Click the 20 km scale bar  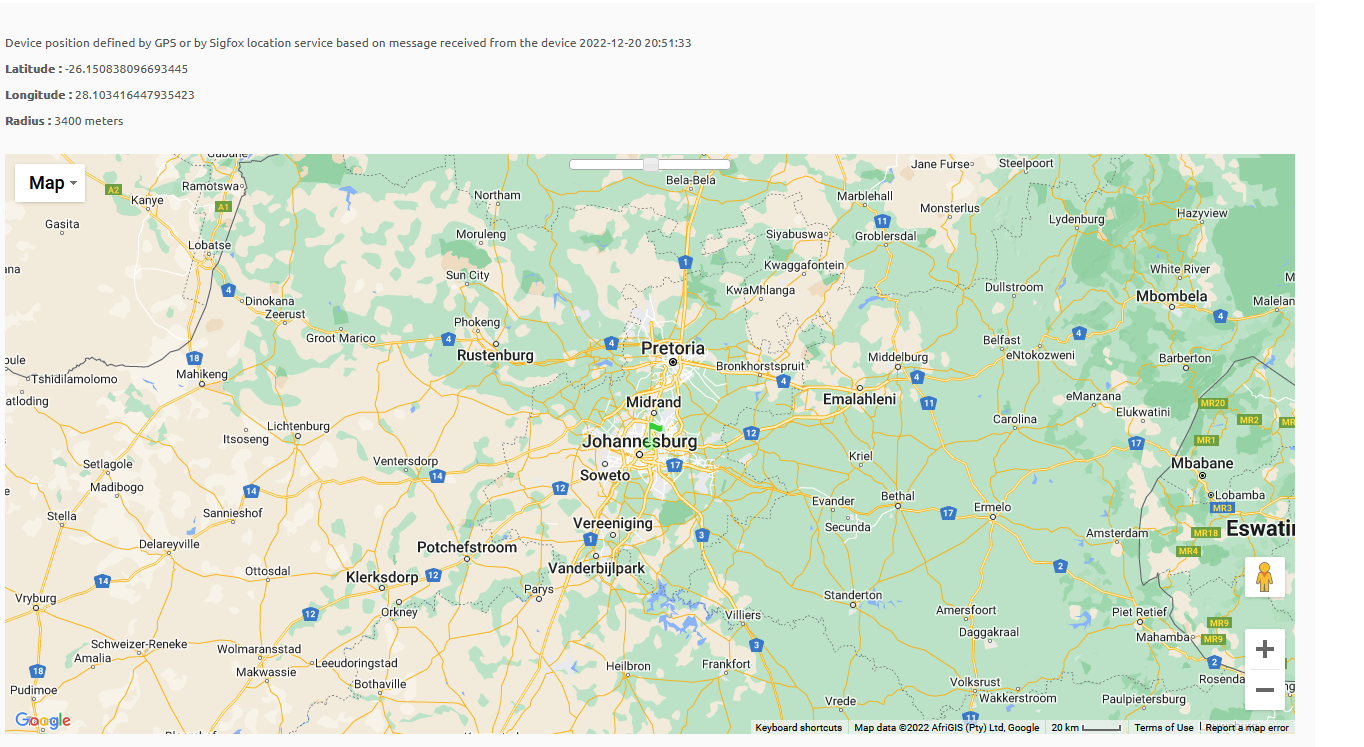pyautogui.click(x=1085, y=727)
